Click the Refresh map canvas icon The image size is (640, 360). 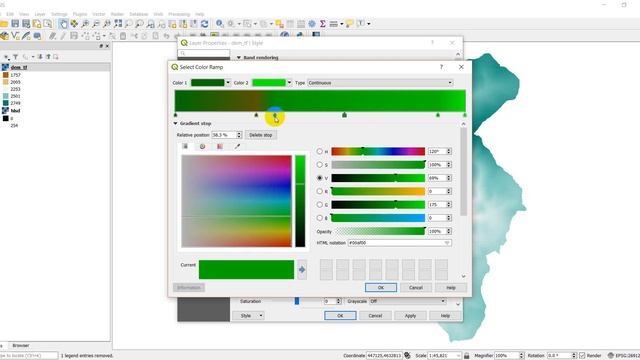[x=204, y=24]
